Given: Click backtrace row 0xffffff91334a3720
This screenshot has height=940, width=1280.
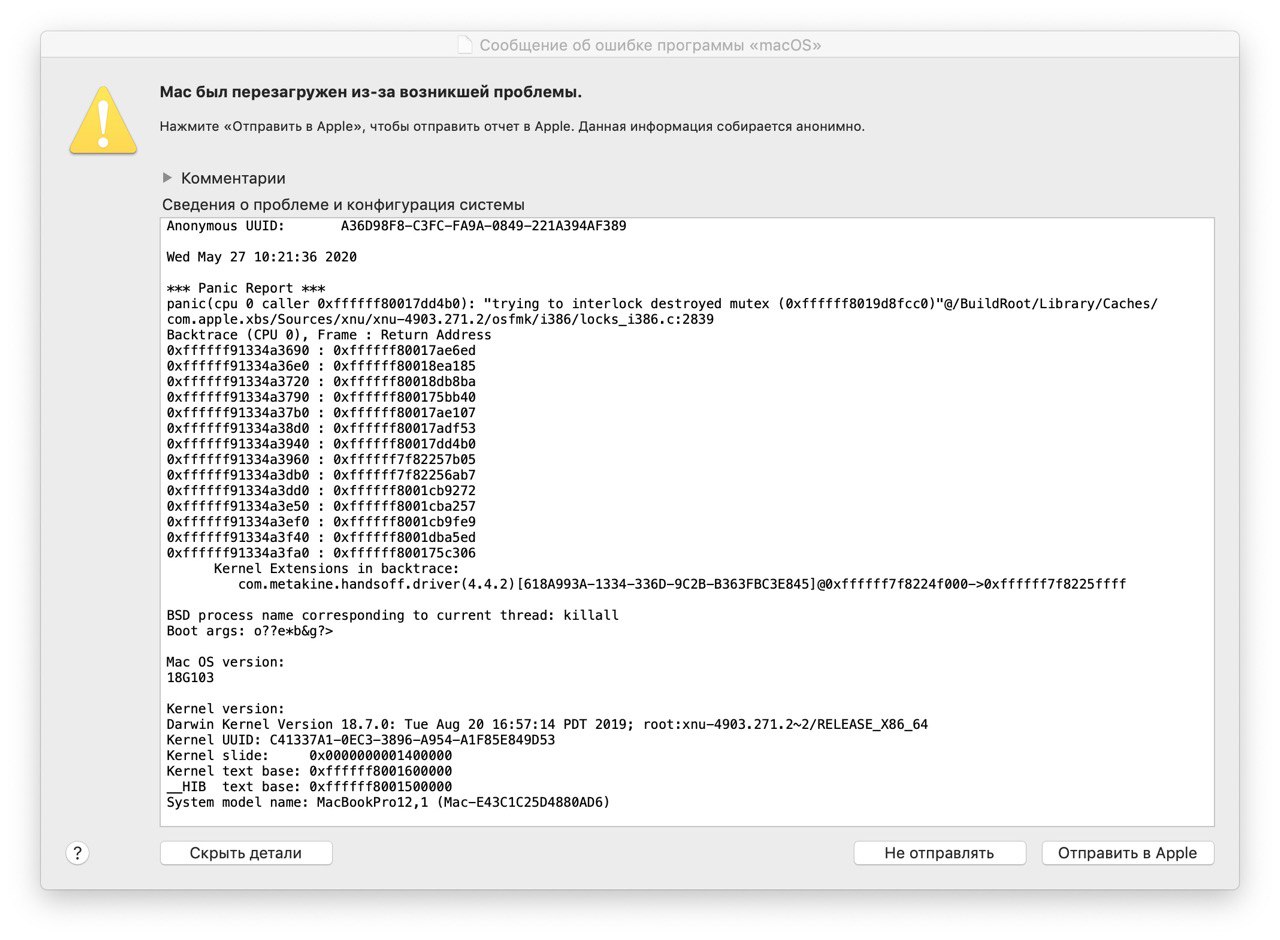Looking at the screenshot, I should point(321,381).
